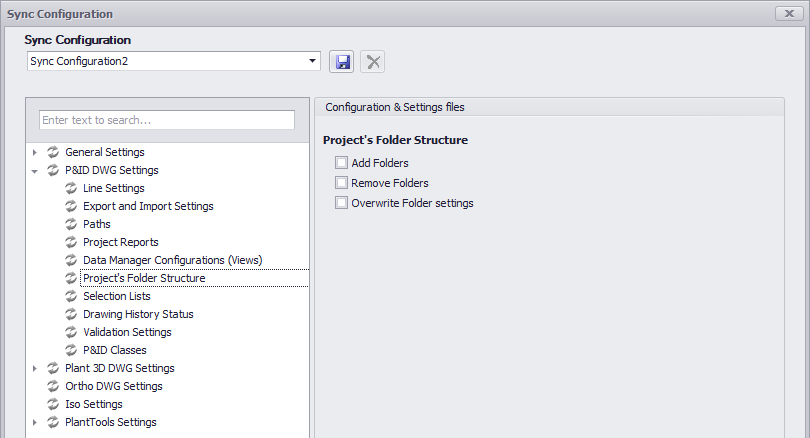Click sync icon beside Plant 3D DWG Settings
Screen dimensions: 810x438
point(53,368)
